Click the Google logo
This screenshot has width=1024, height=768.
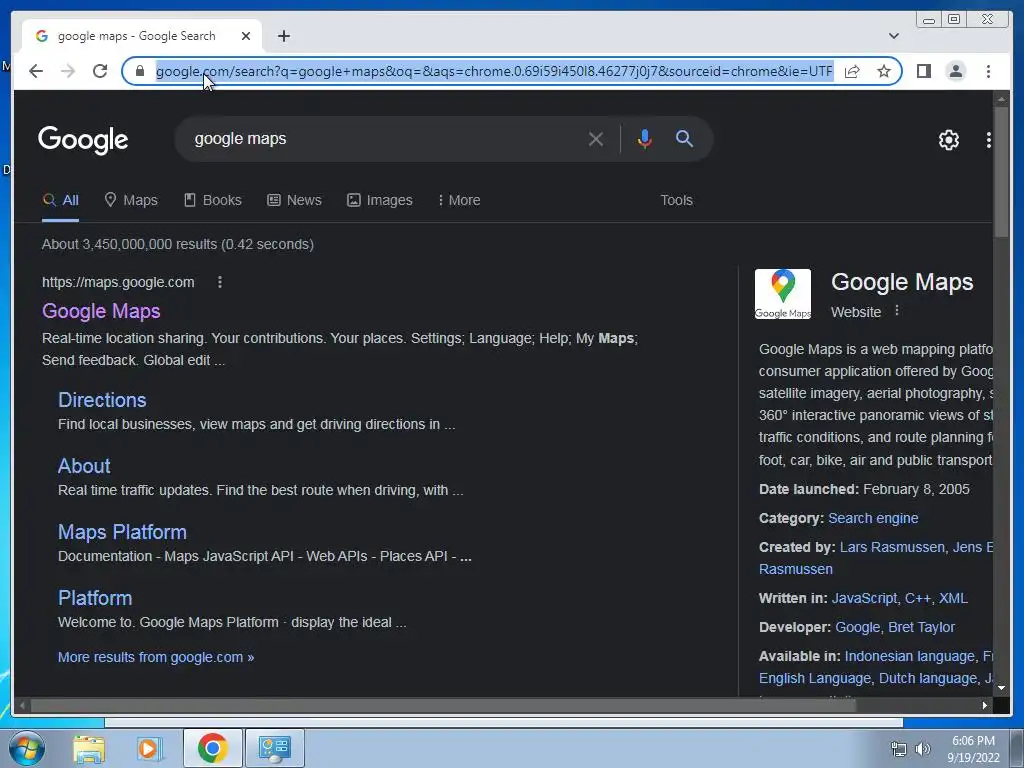click(83, 140)
